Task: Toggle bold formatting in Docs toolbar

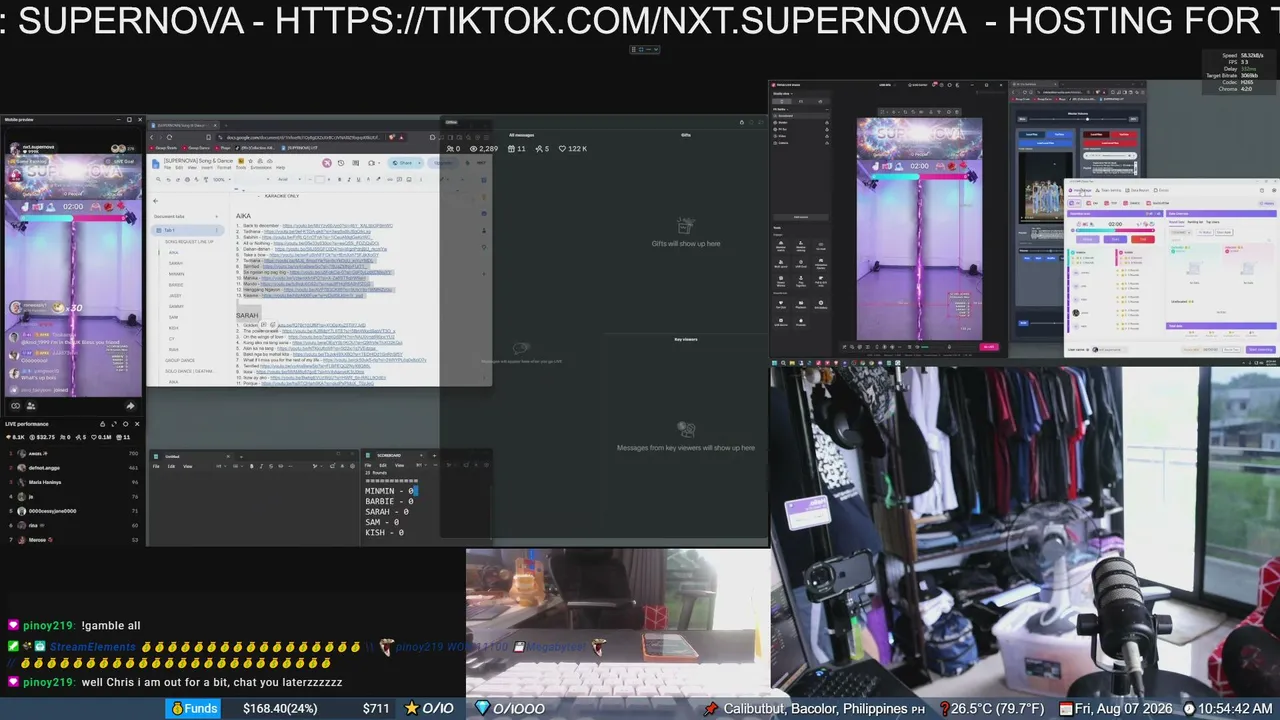Action: pyautogui.click(x=339, y=180)
